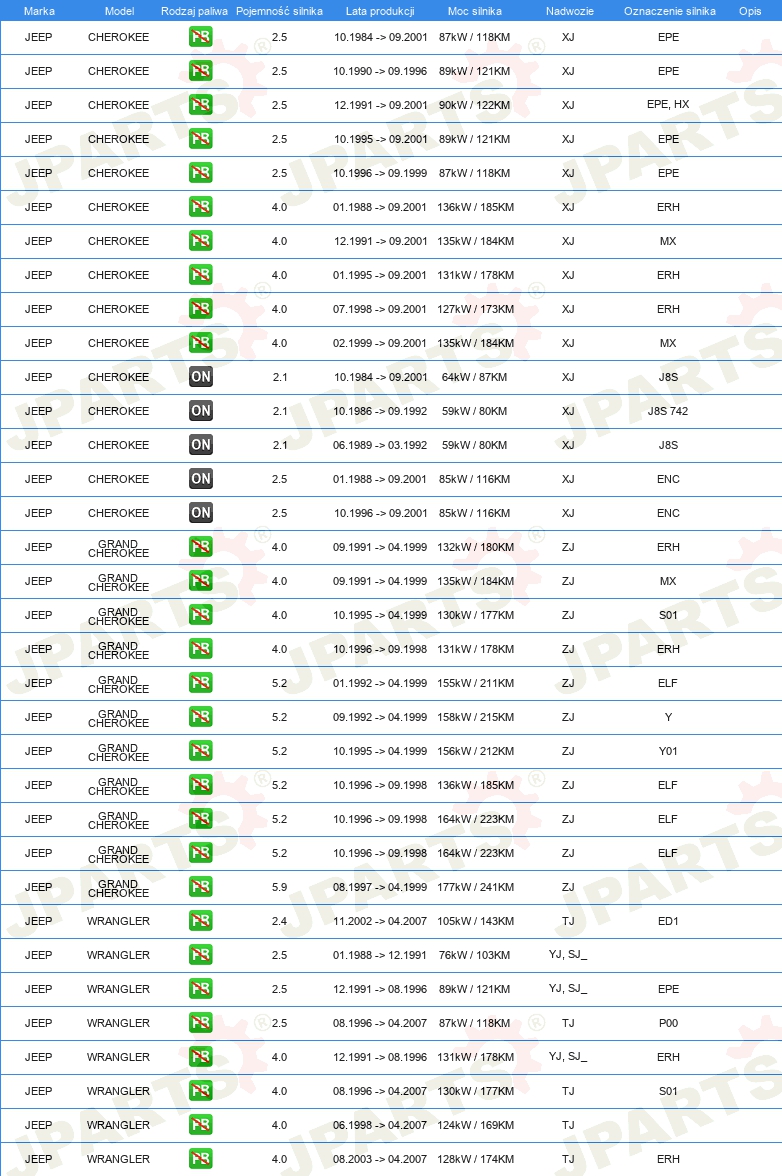This screenshot has height=1176, width=782.
Task: Click the 'Model' column header
Action: point(119,11)
